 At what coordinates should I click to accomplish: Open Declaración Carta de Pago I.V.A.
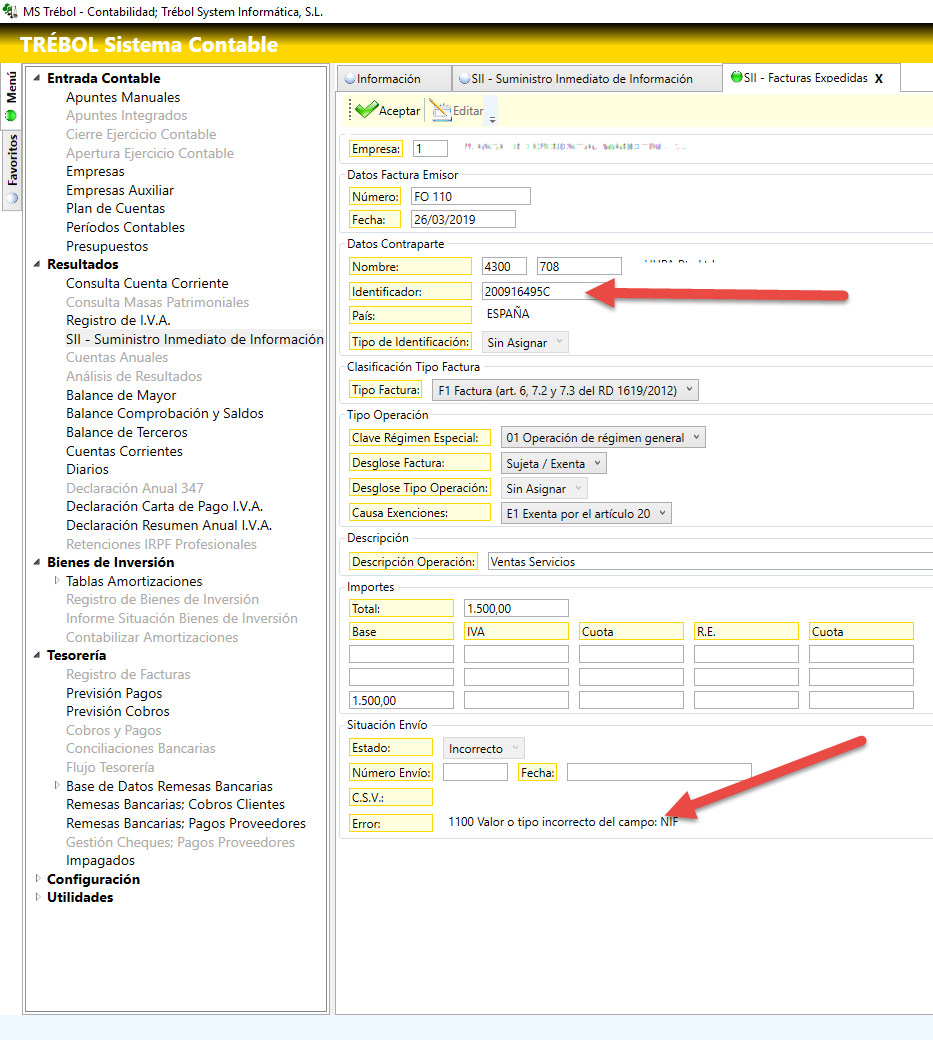tap(164, 507)
